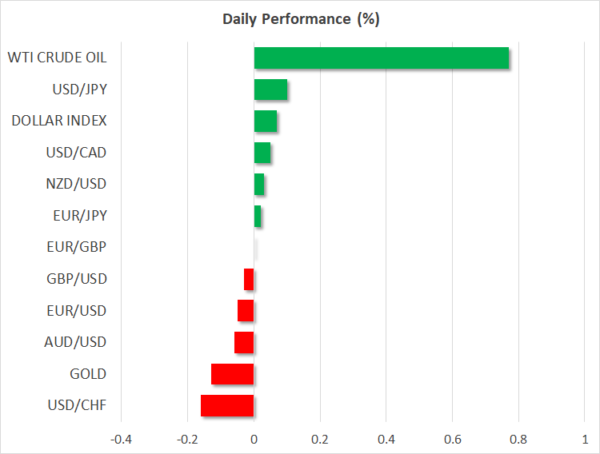The width and height of the screenshot is (600, 454).
Task: Click the WTI CRUDE OIL axis label
Action: click(59, 58)
